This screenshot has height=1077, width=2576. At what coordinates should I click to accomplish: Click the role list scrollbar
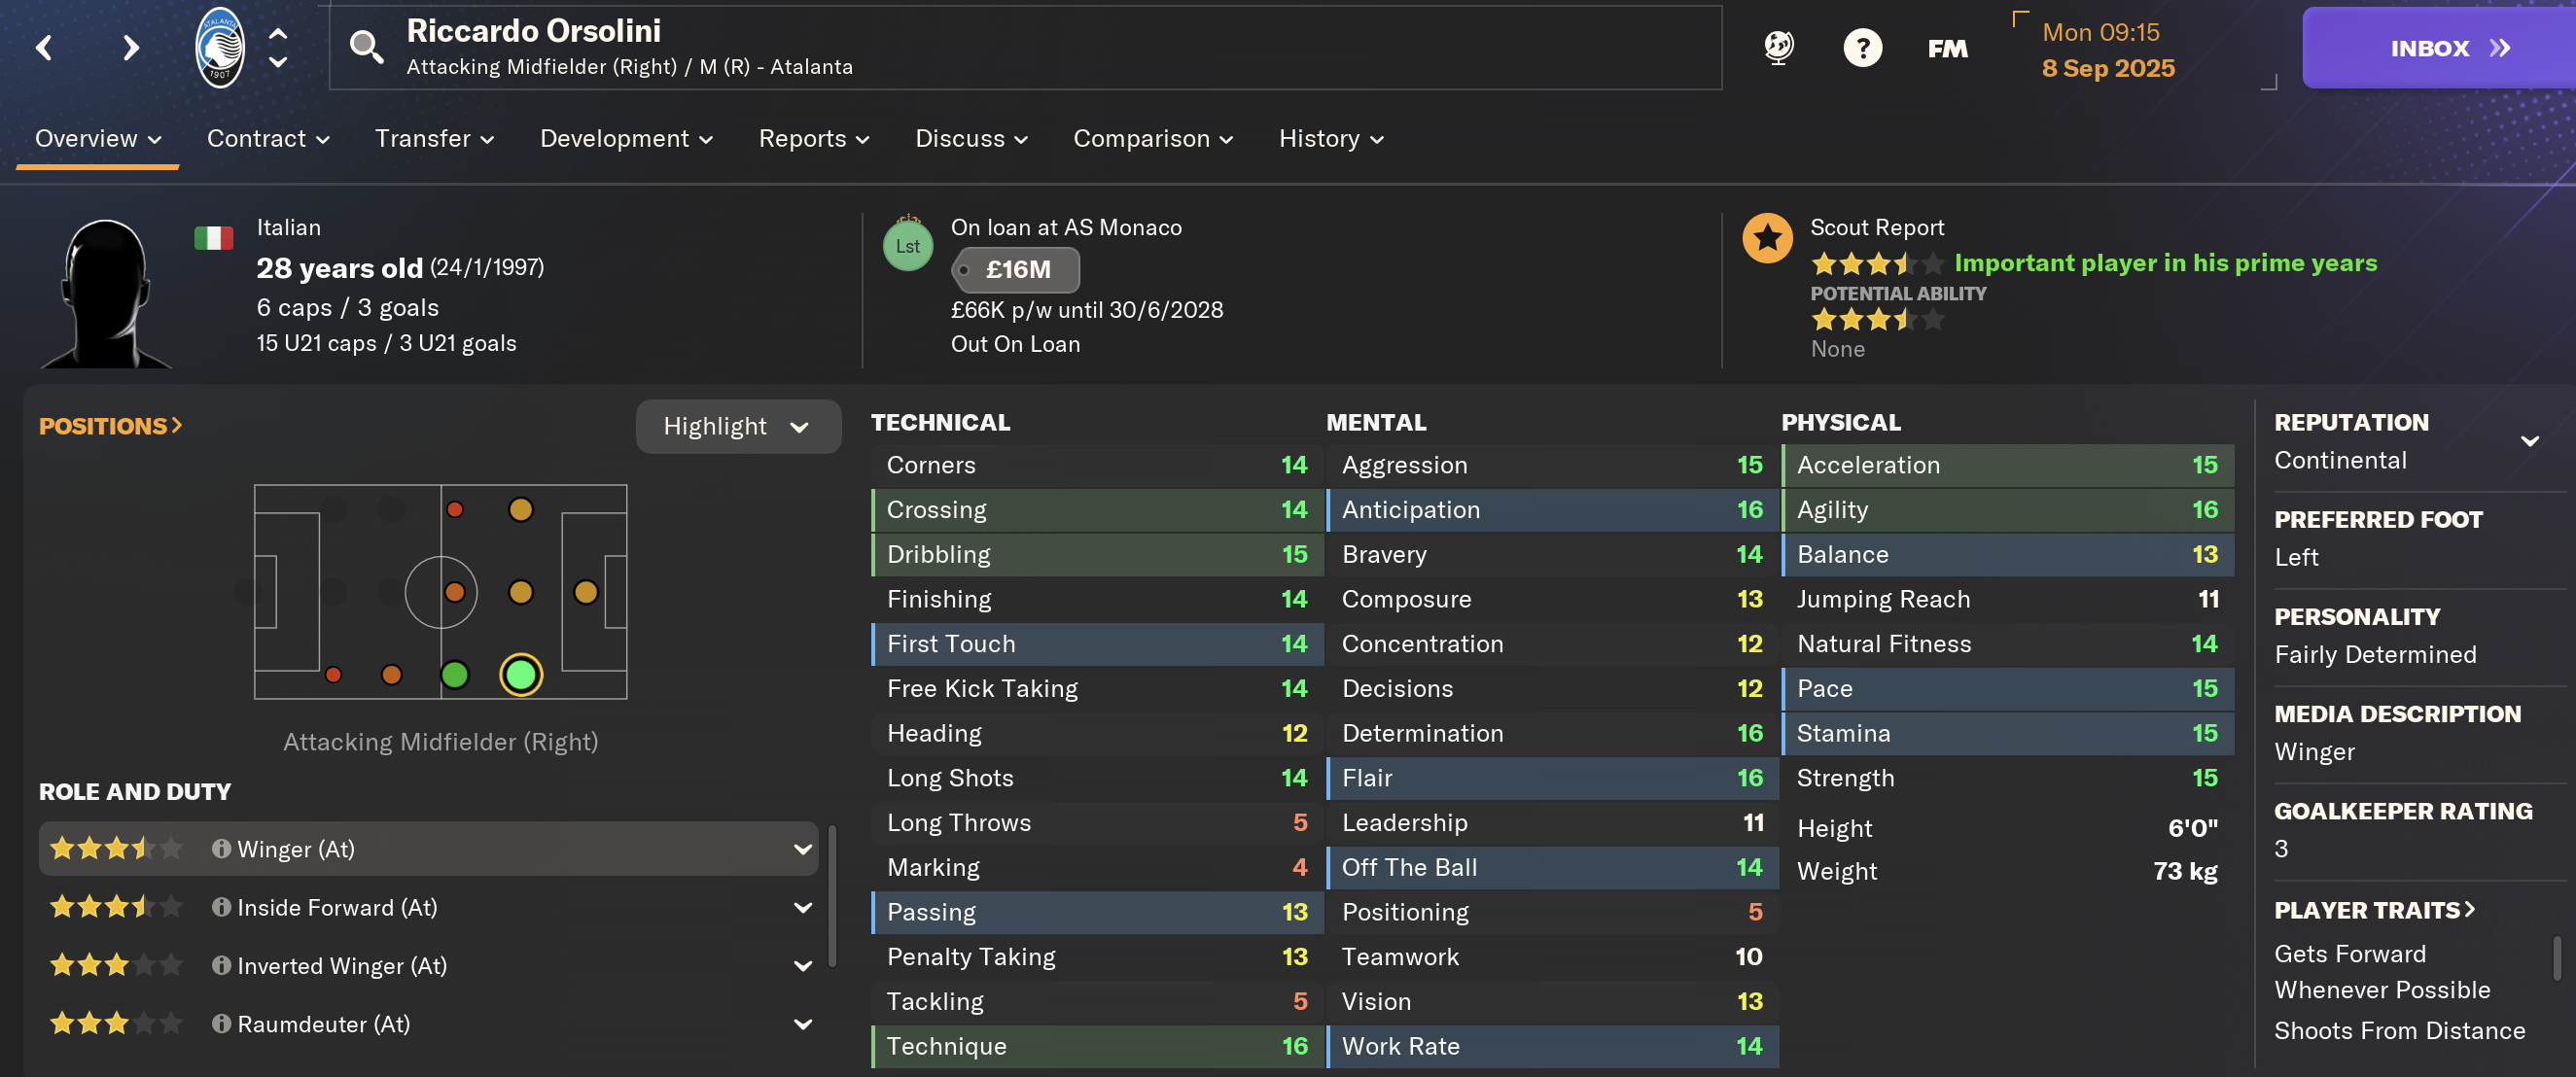(832, 895)
